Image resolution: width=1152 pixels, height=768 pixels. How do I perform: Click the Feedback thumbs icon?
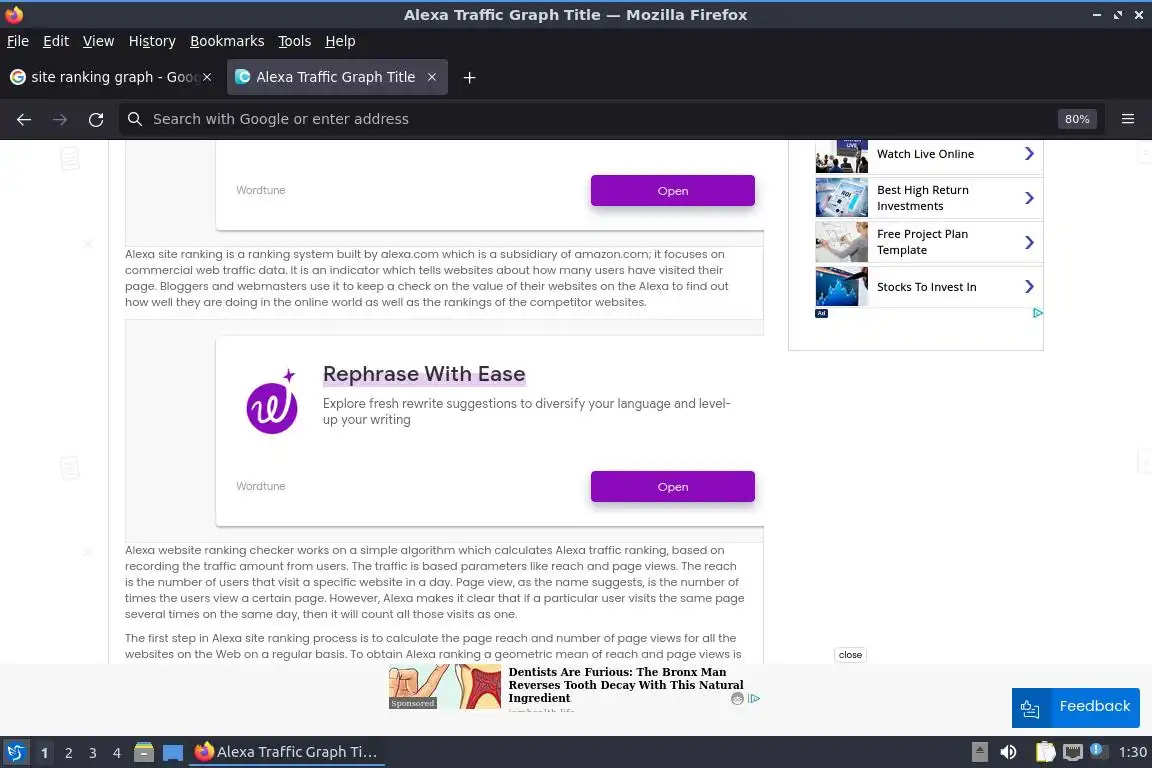[x=1030, y=708]
